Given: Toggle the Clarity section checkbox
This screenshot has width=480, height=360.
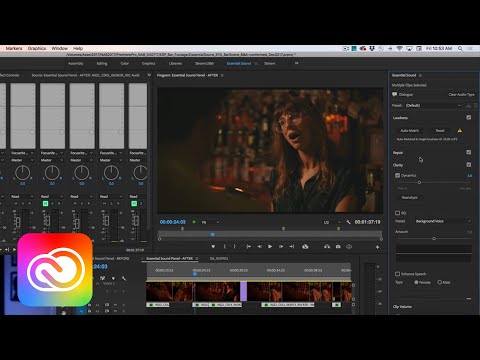Looking at the screenshot, I should click(469, 165).
